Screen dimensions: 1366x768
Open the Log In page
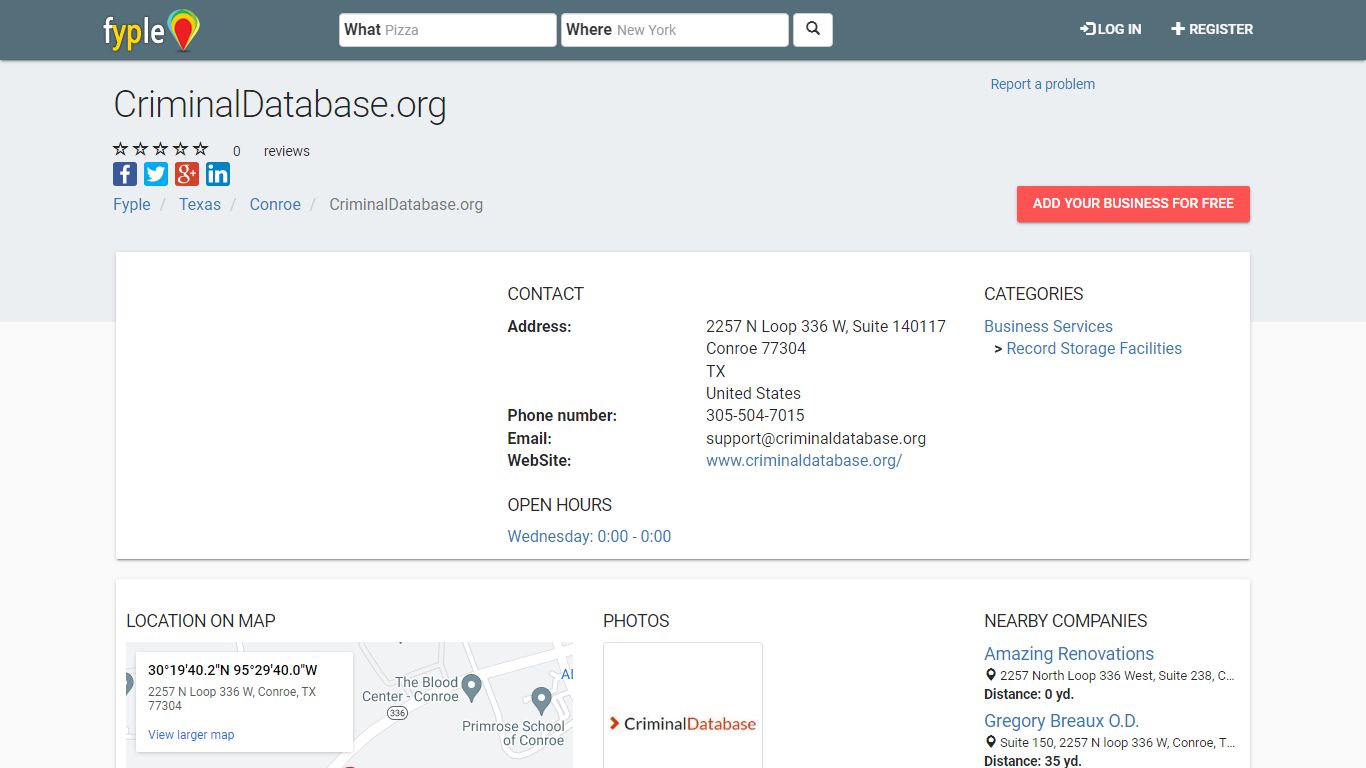tap(1111, 29)
